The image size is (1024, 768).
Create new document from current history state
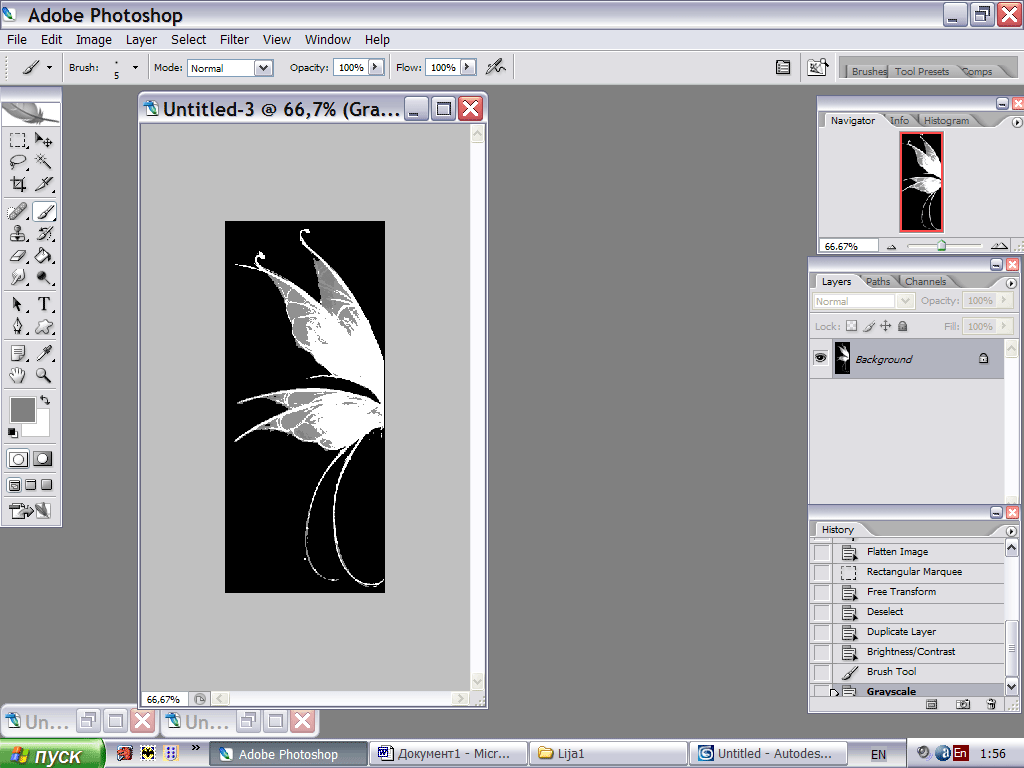click(x=932, y=704)
